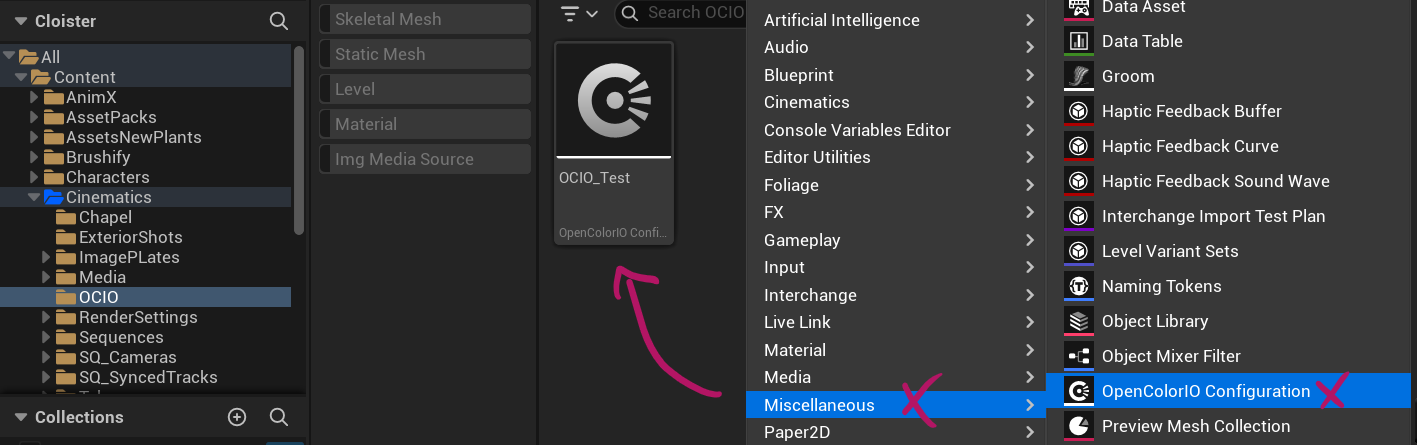Image resolution: width=1417 pixels, height=445 pixels.
Task: Toggle the Material filter button
Action: (x=425, y=124)
